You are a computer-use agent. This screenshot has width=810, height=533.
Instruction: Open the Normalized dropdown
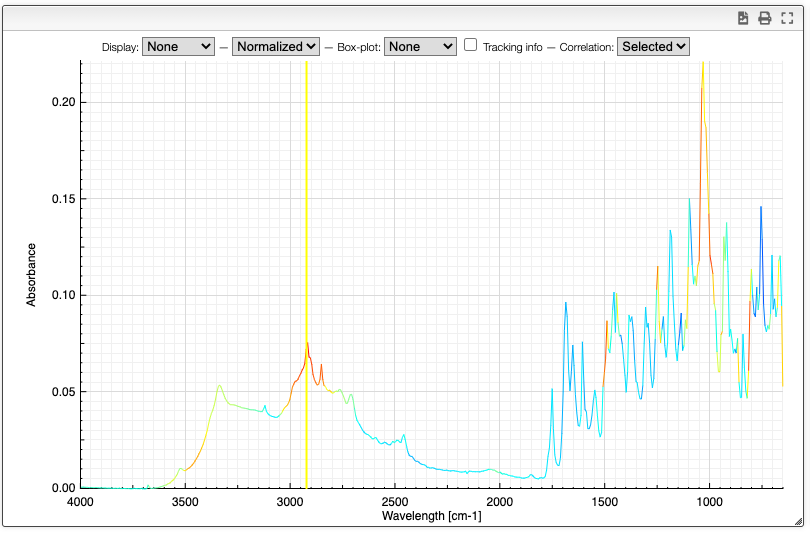point(276,46)
